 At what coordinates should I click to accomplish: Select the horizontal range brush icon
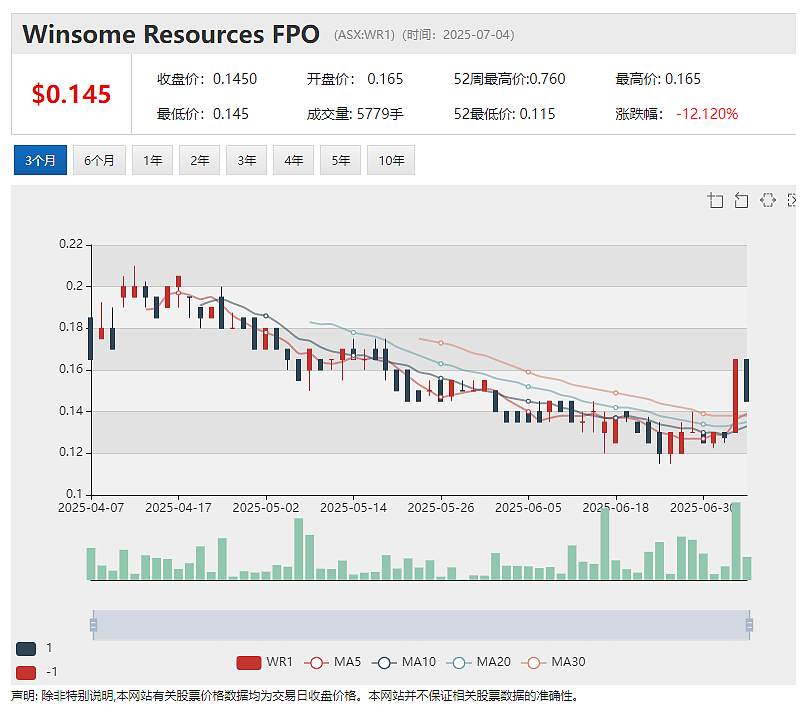coord(768,200)
